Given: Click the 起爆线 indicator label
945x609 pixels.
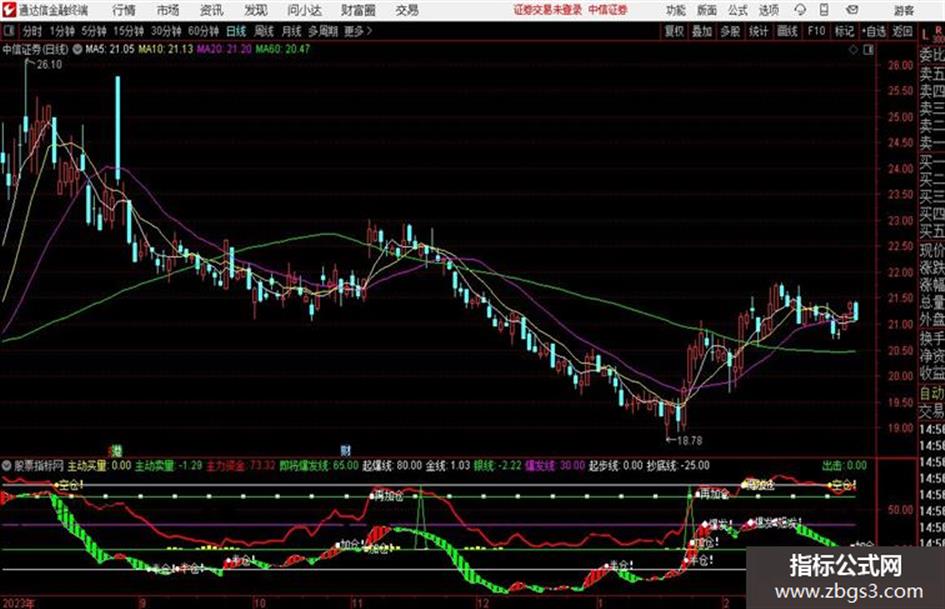Looking at the screenshot, I should (x=377, y=465).
